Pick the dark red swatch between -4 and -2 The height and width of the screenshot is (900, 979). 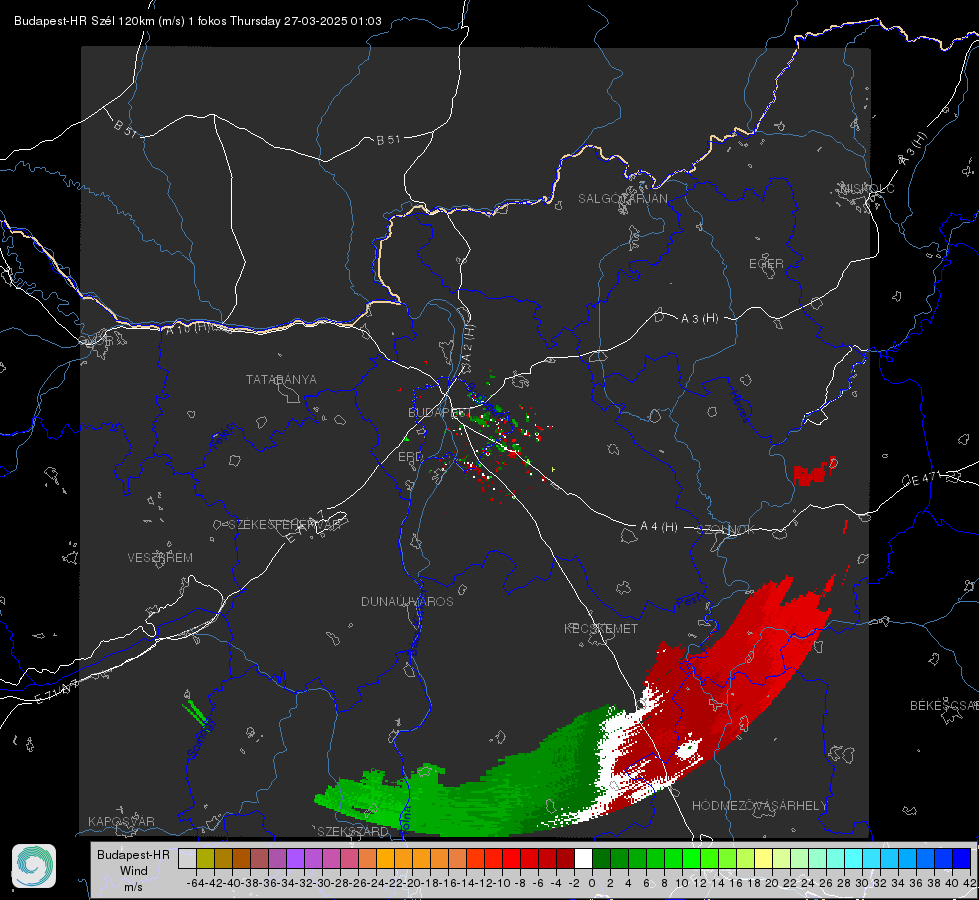click(x=565, y=858)
